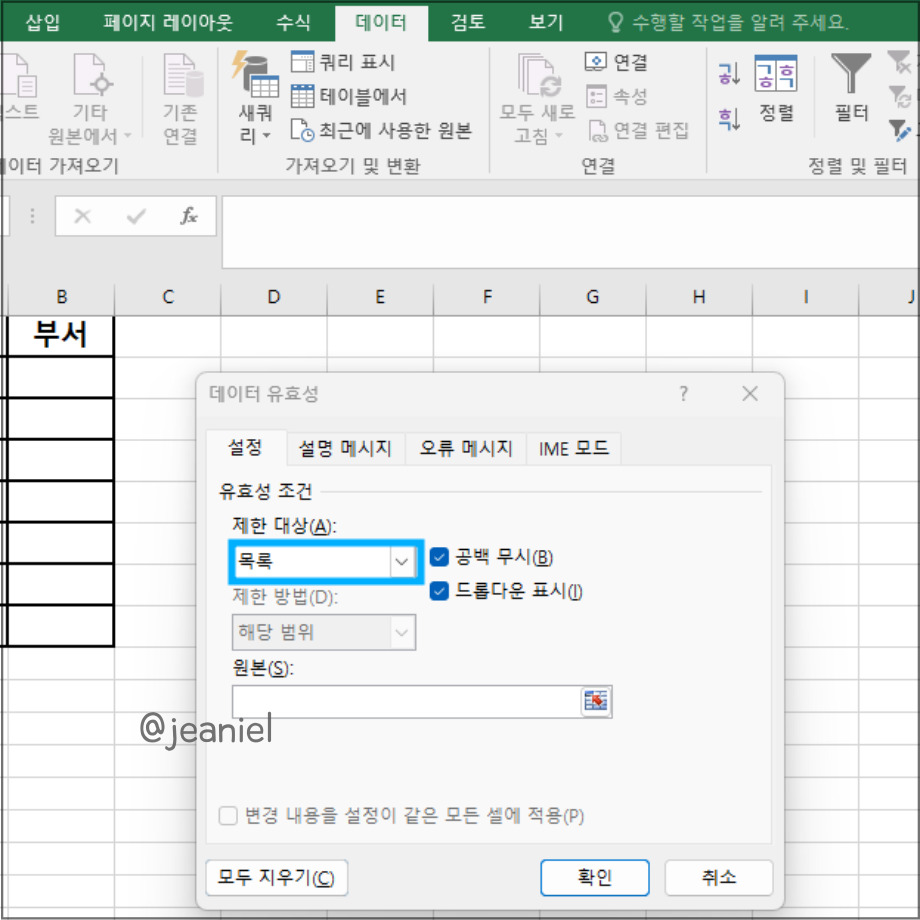The height and width of the screenshot is (920, 920).
Task: Disable 드롭다운 표시 checkbox
Action: click(x=439, y=592)
